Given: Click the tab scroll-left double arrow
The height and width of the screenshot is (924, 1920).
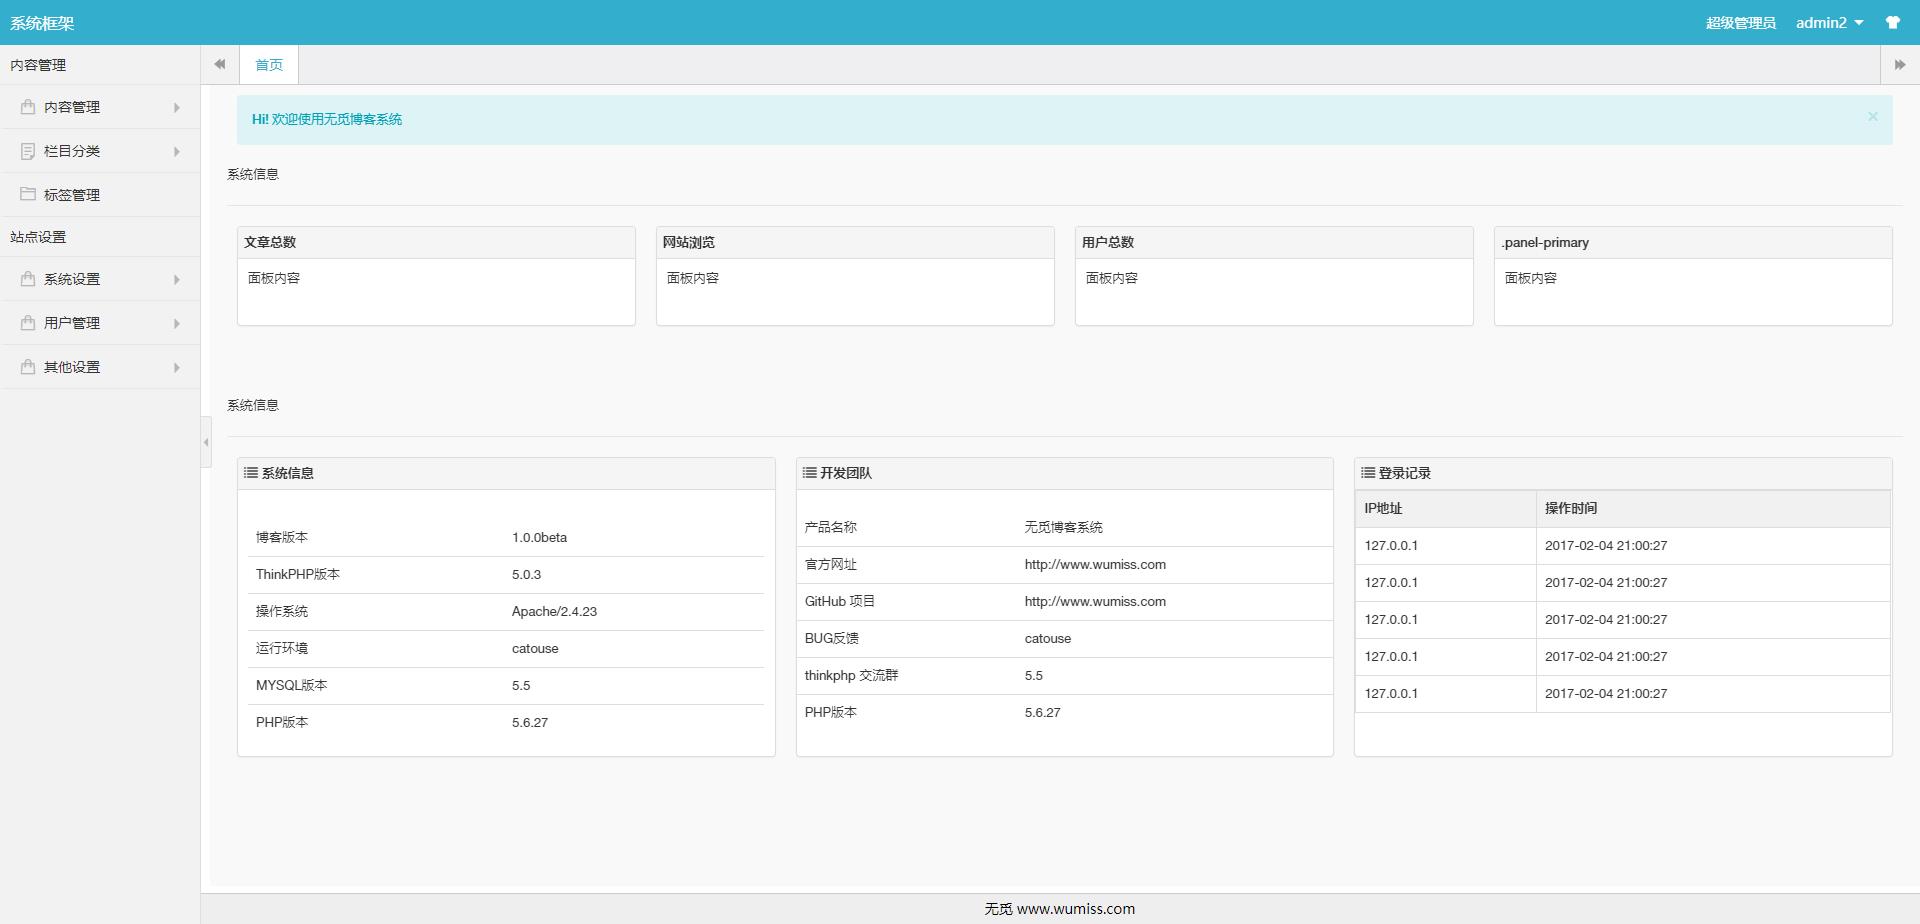Looking at the screenshot, I should (220, 64).
